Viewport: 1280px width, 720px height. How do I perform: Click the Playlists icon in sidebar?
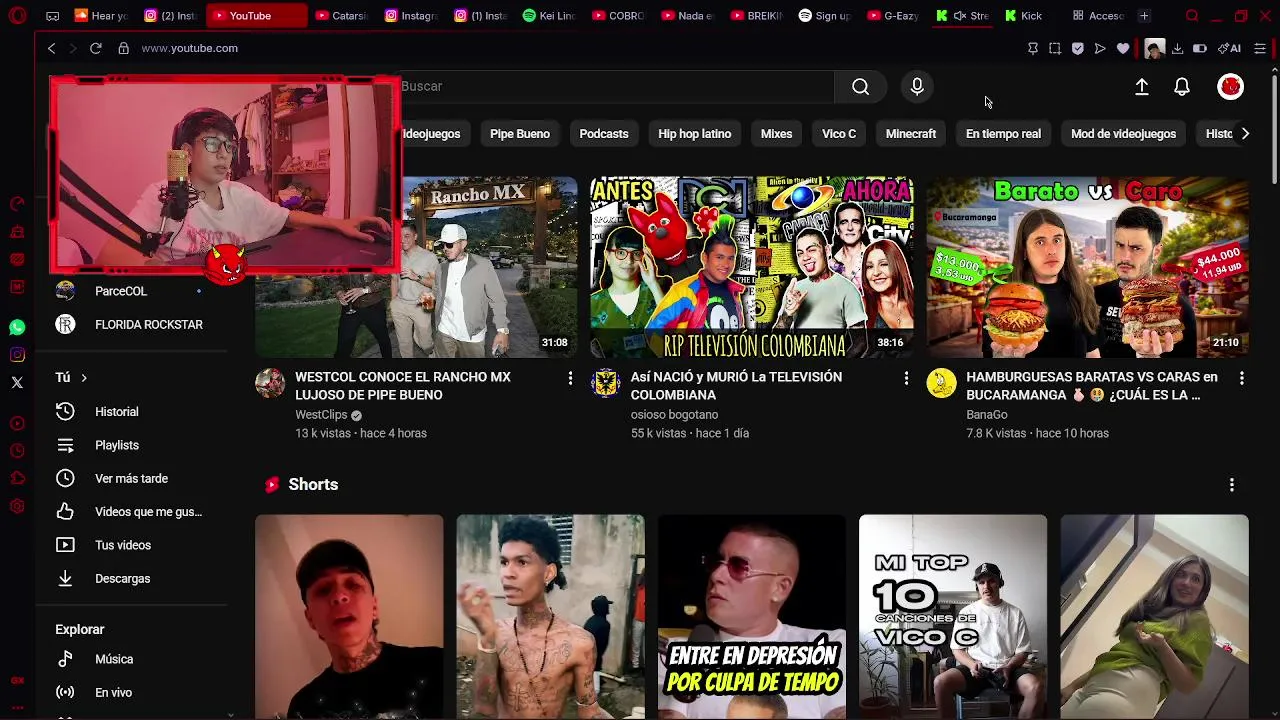tap(65, 445)
